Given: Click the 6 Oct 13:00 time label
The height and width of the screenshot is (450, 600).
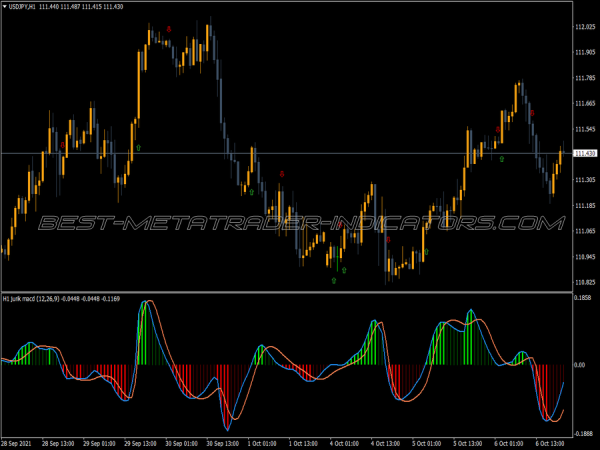Looking at the screenshot, I should (x=550, y=443).
